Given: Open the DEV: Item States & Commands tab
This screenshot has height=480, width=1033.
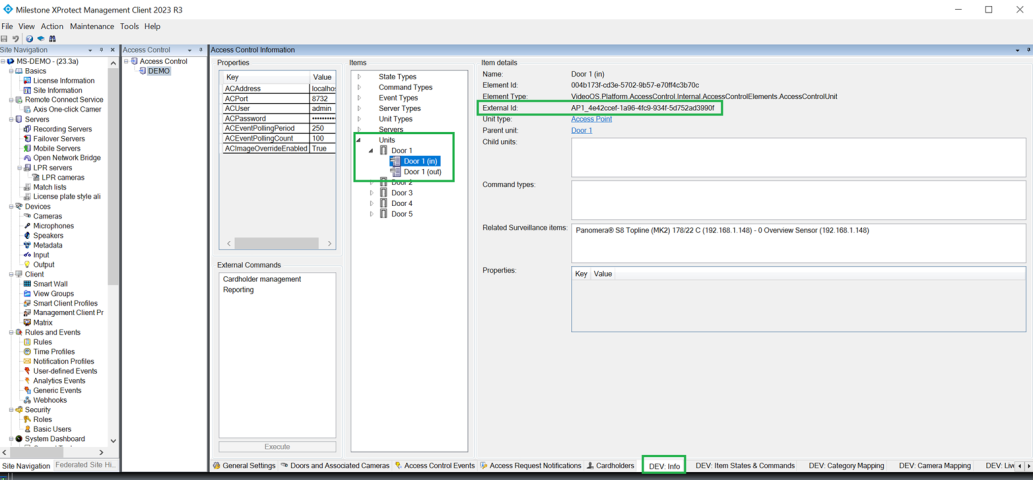Looking at the screenshot, I should [745, 466].
